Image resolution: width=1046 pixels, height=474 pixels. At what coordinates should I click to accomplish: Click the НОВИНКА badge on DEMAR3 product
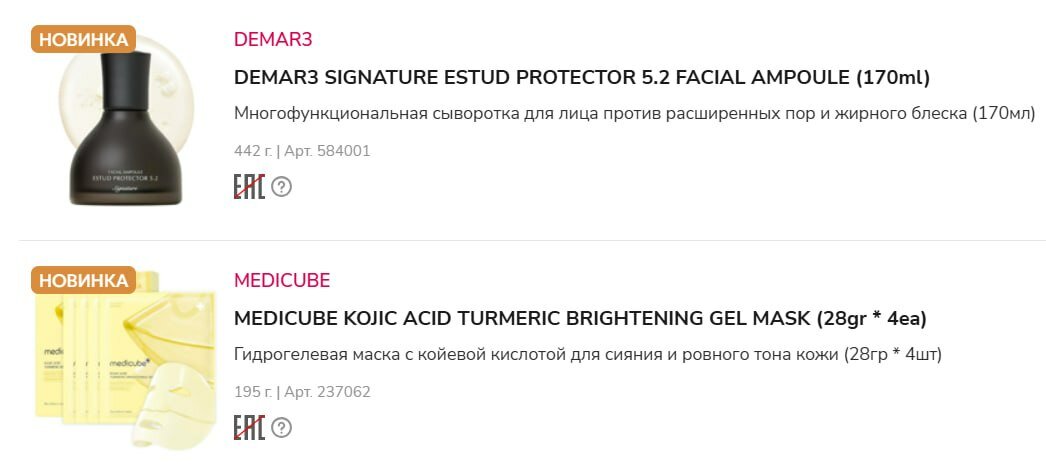84,40
